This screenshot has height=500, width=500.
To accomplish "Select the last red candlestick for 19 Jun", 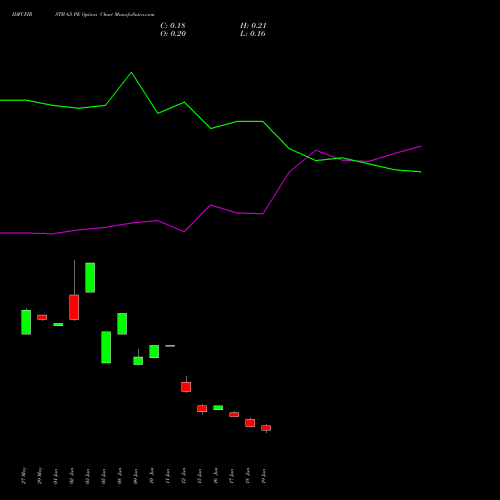I will click(266, 428).
